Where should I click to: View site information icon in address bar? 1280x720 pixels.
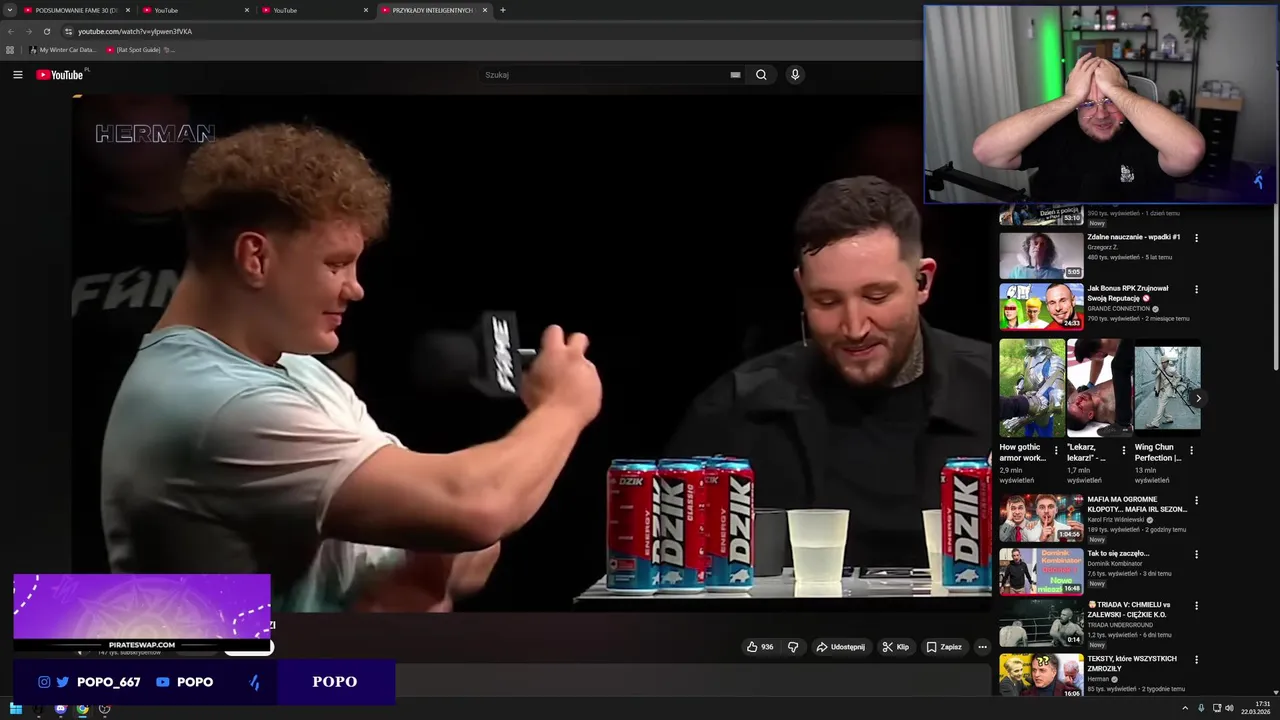pos(68,31)
